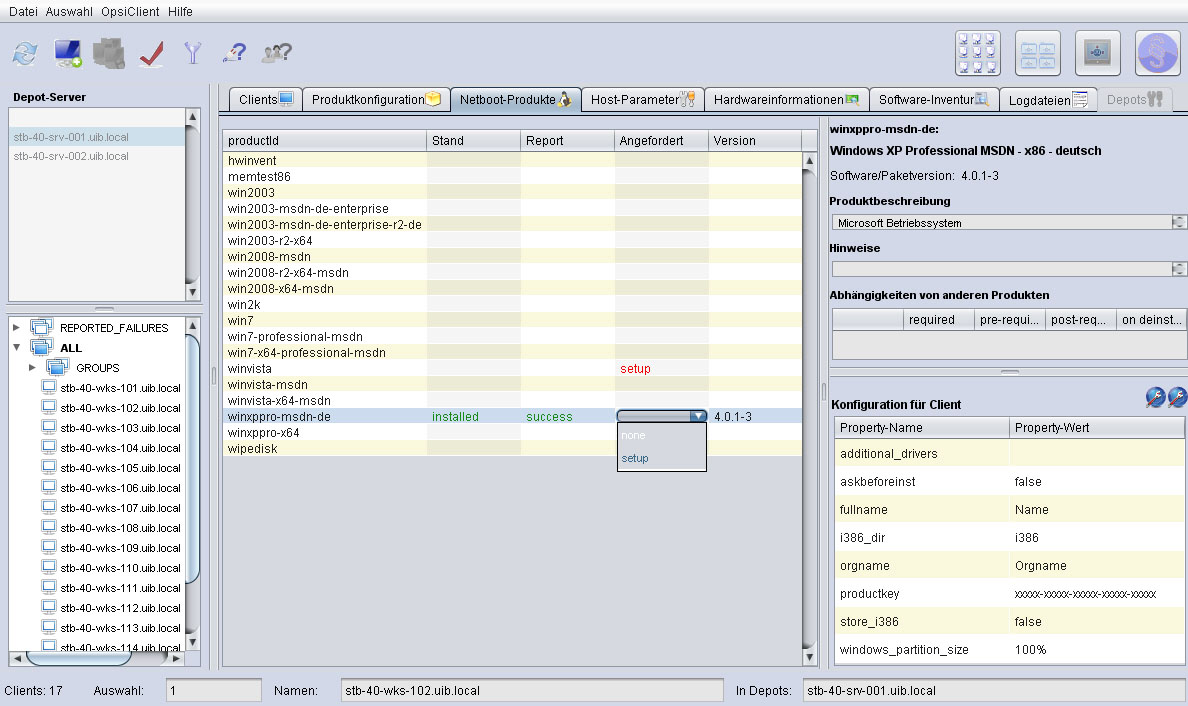This screenshot has height=706, width=1188.
Task: Choose 'setup' in the open dropdown list
Action: pyautogui.click(x=661, y=458)
